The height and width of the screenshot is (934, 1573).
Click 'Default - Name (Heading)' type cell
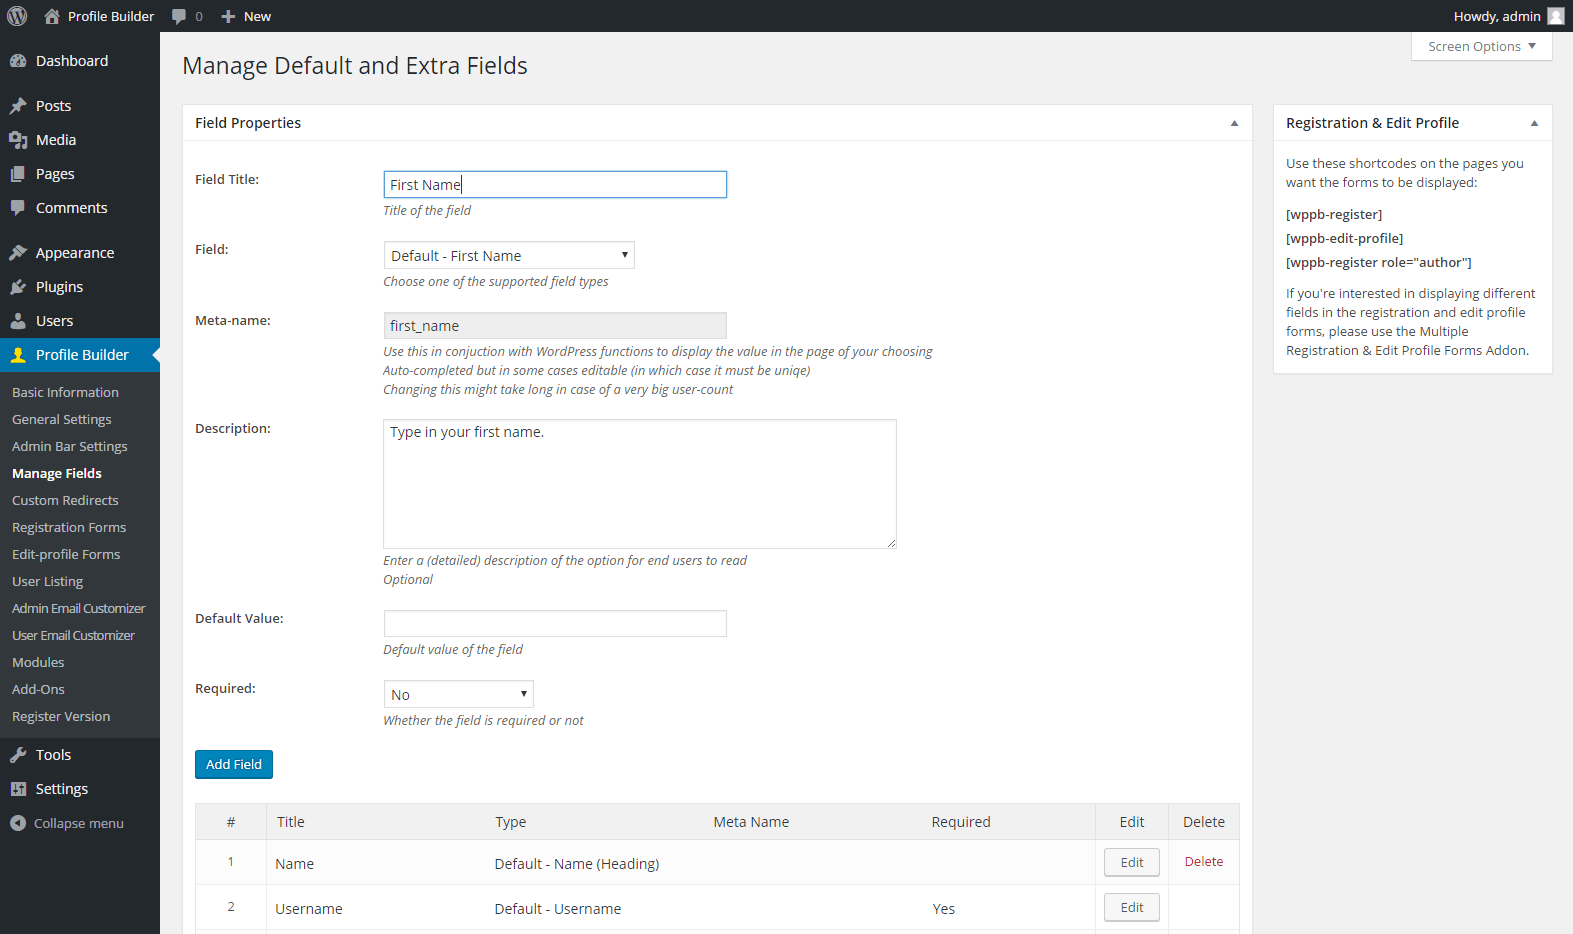(577, 864)
